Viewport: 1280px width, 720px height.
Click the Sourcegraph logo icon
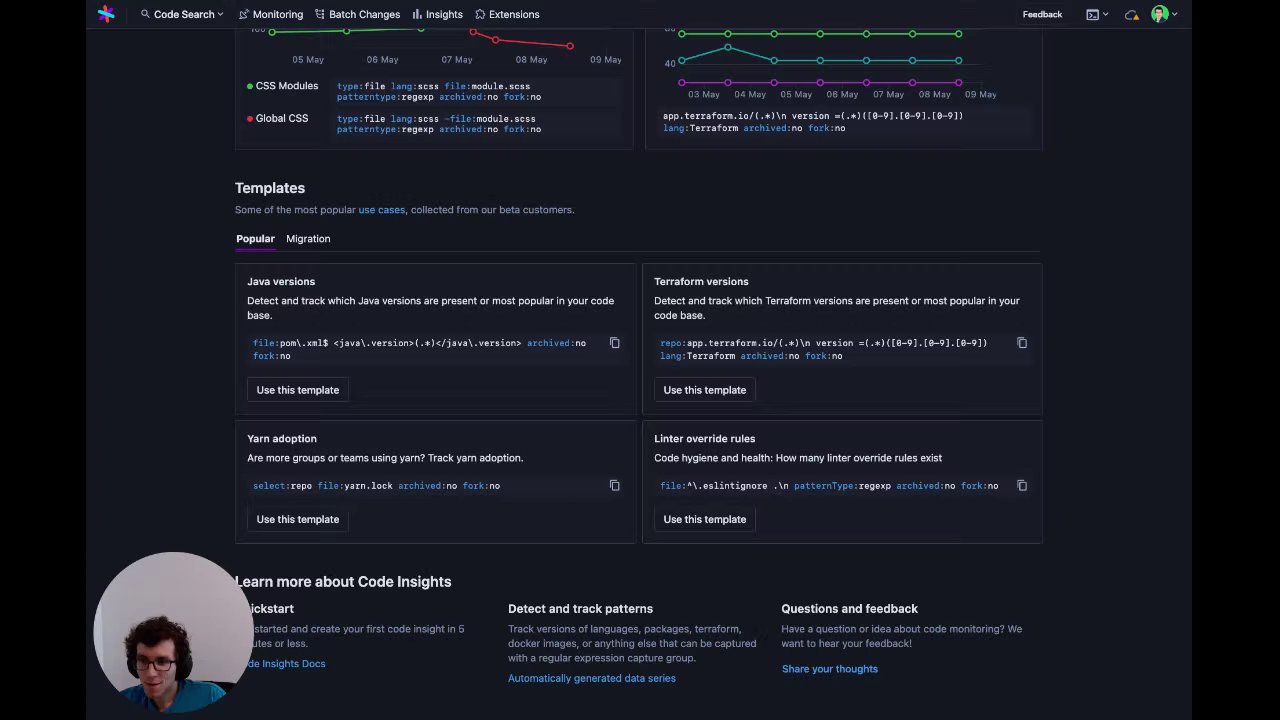106,14
